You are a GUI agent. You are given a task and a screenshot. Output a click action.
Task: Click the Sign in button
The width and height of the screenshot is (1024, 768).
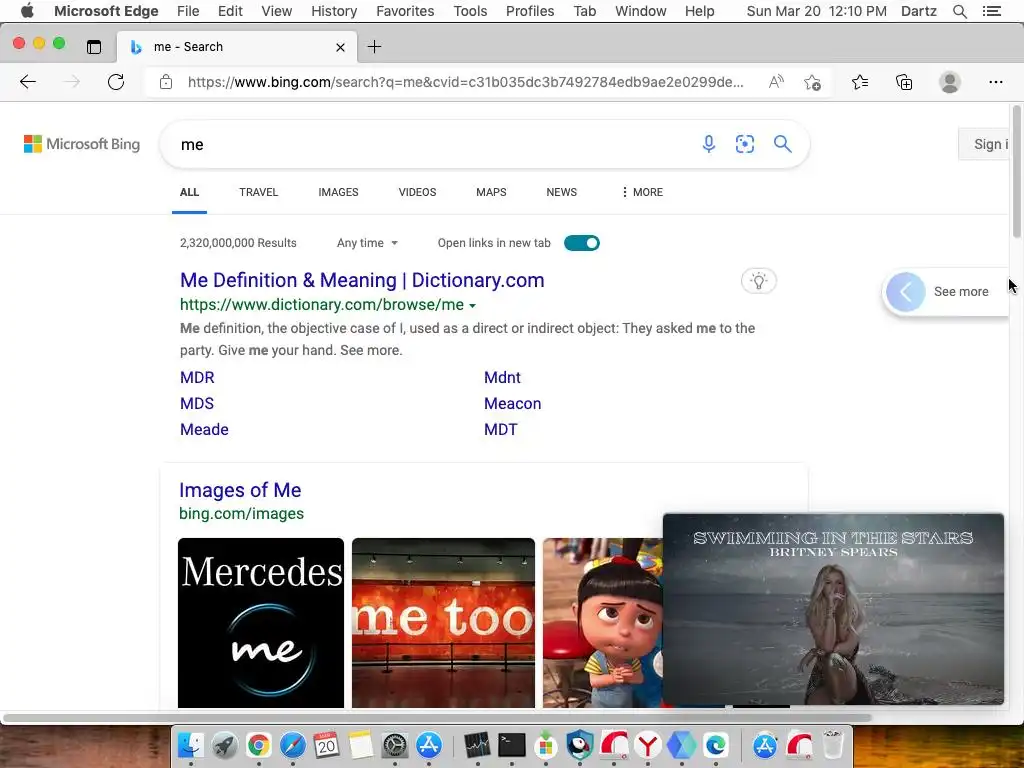986,144
